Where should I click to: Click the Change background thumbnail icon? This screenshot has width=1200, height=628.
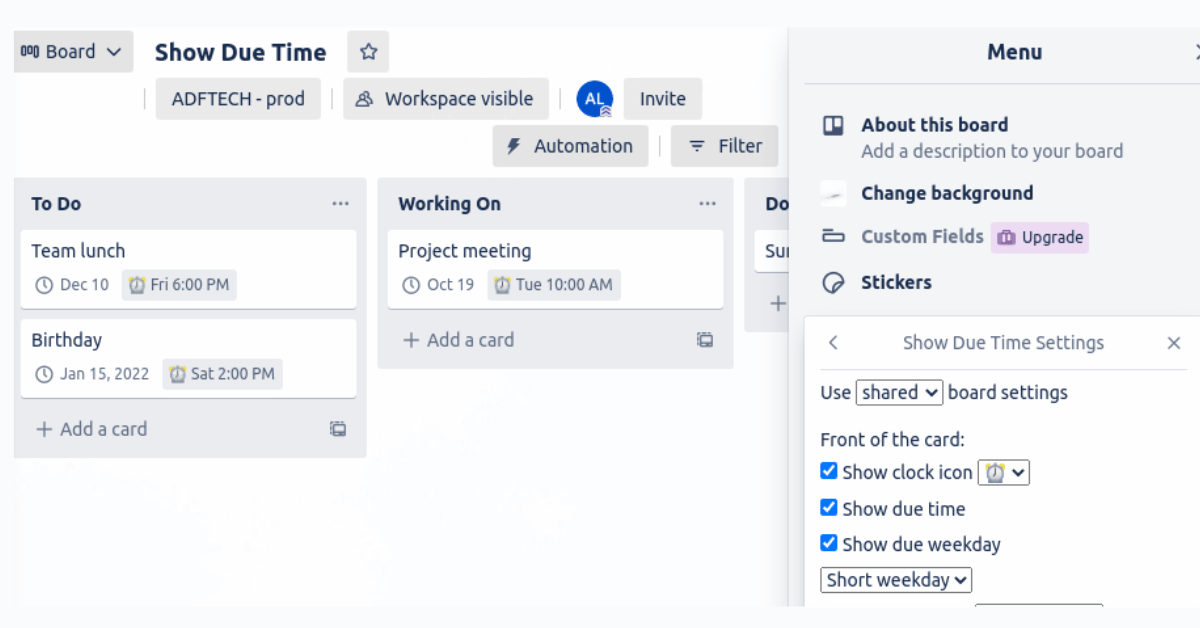coord(831,193)
